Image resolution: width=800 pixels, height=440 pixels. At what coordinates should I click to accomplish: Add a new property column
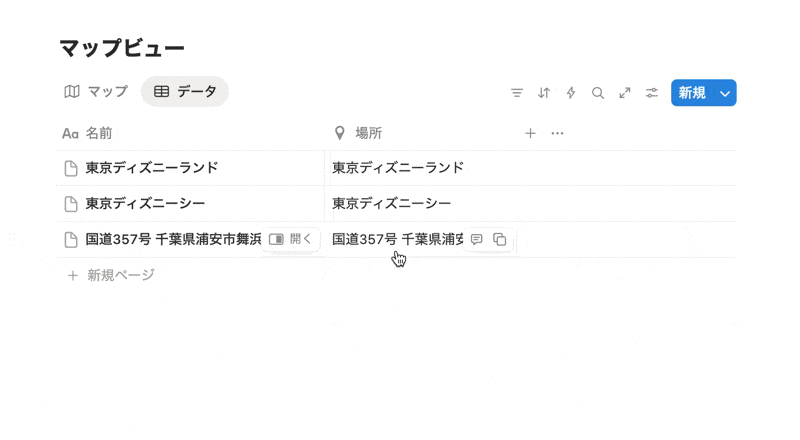[531, 133]
